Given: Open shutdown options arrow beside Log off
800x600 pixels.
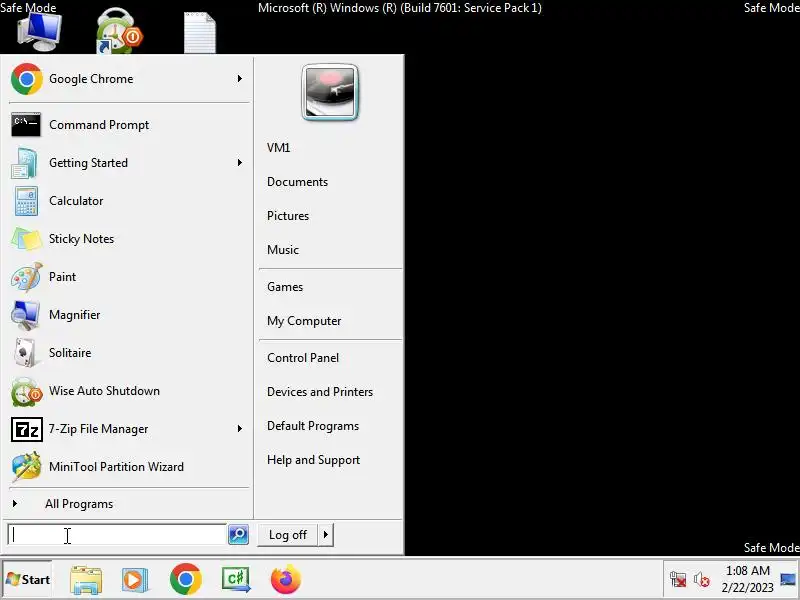Looking at the screenshot, I should click(x=326, y=535).
